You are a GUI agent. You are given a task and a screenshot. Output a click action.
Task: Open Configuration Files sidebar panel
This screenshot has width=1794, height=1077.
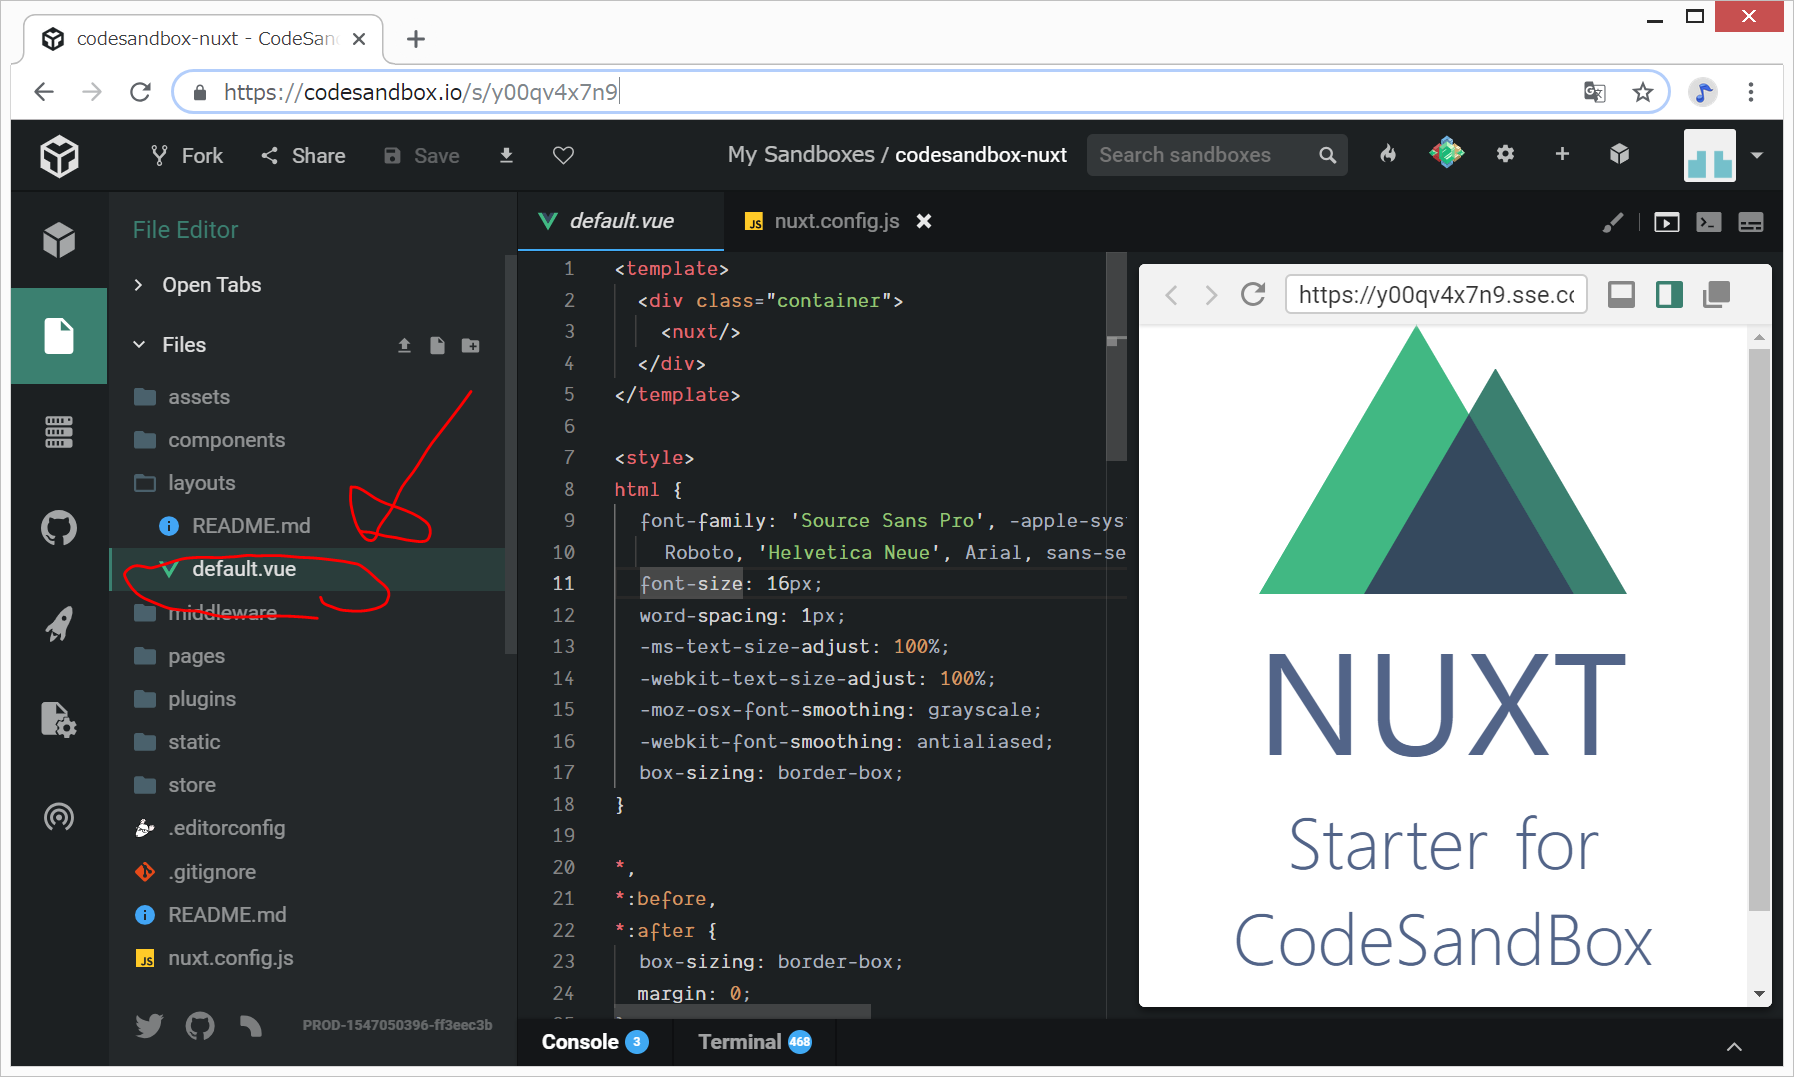[x=59, y=720]
